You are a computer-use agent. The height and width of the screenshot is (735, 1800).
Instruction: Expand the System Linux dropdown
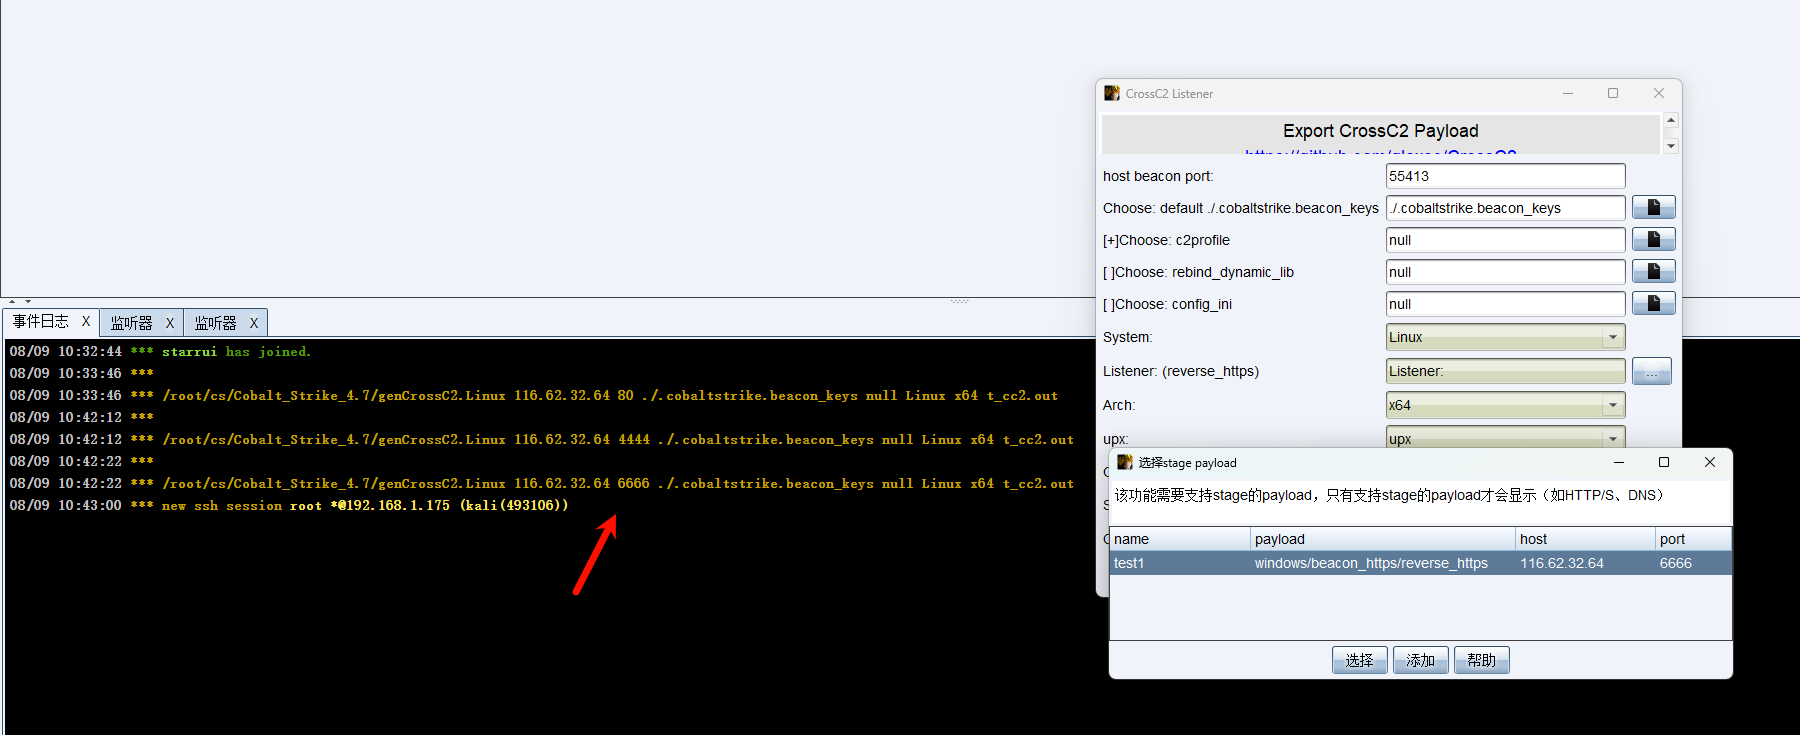(1612, 337)
